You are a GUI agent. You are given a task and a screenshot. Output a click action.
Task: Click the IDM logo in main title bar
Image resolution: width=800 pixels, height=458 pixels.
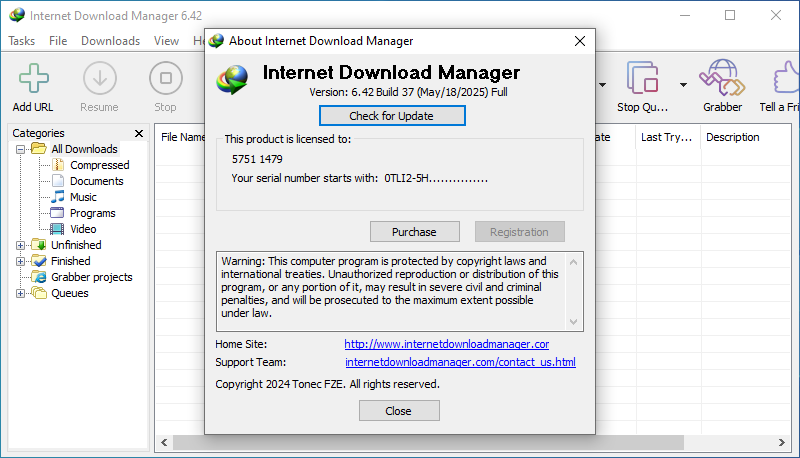pos(17,15)
